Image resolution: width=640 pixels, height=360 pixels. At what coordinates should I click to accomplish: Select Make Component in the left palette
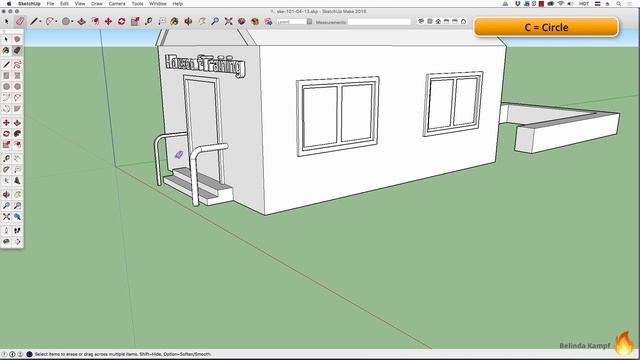[x=17, y=40]
